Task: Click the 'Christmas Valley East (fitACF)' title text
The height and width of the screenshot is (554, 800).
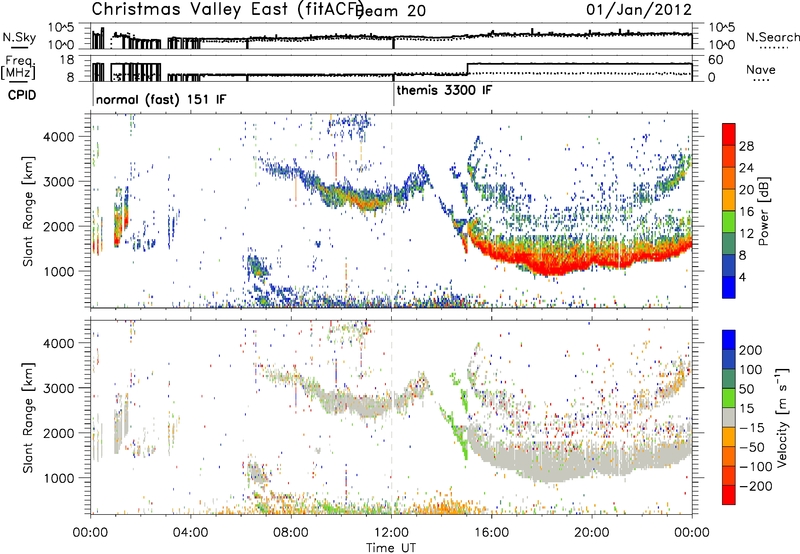Action: click(228, 10)
